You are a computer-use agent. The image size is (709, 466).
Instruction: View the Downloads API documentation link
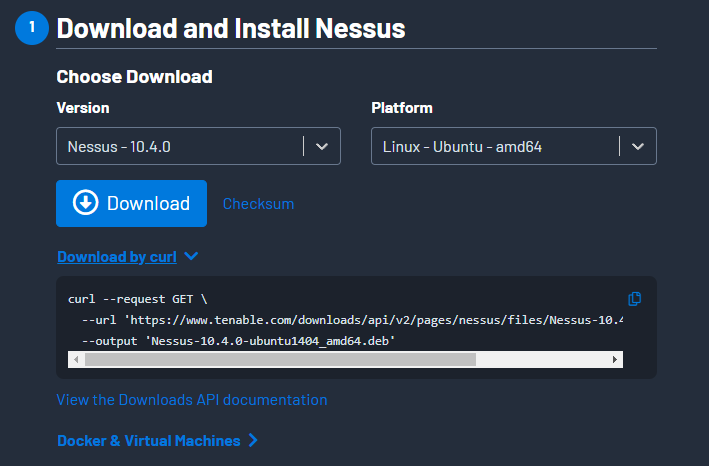tap(192, 400)
